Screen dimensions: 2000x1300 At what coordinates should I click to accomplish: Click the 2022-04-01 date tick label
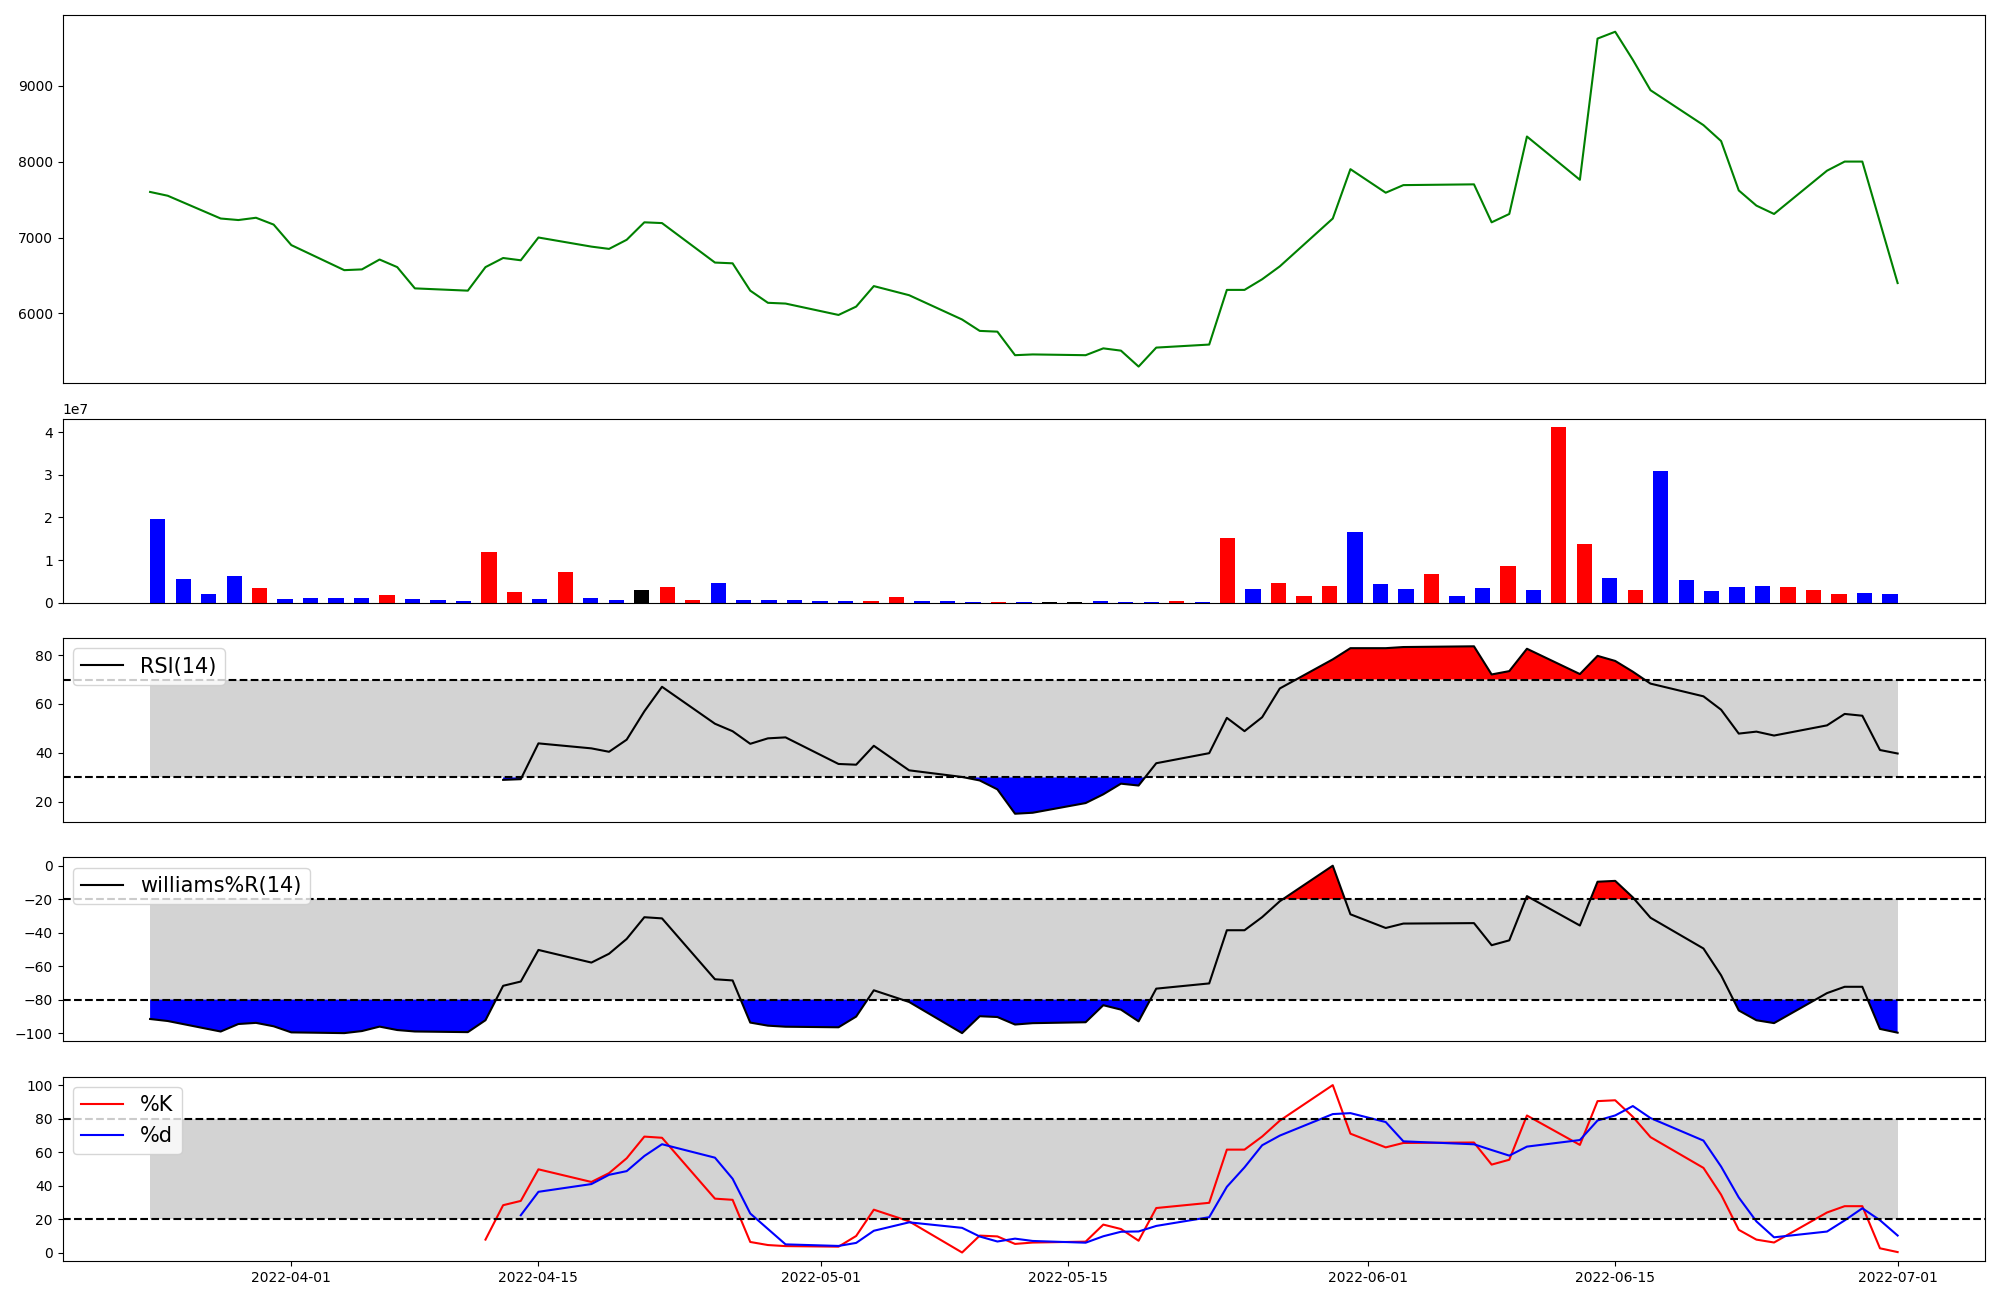point(291,1277)
